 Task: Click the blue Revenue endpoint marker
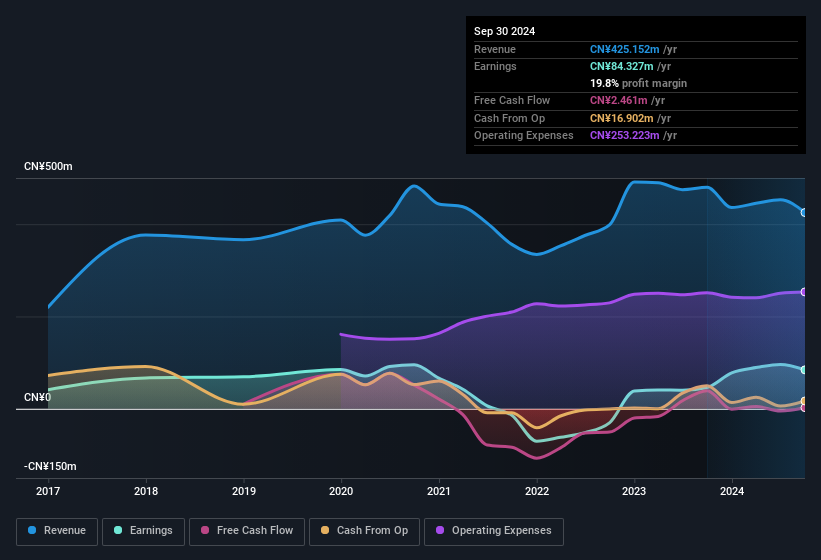[804, 212]
